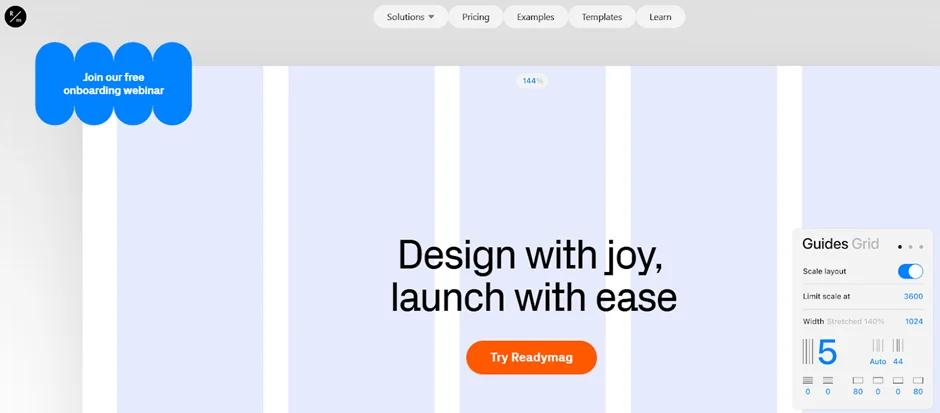Click the Design with joy headline
The image size is (940, 413).
coord(533,276)
